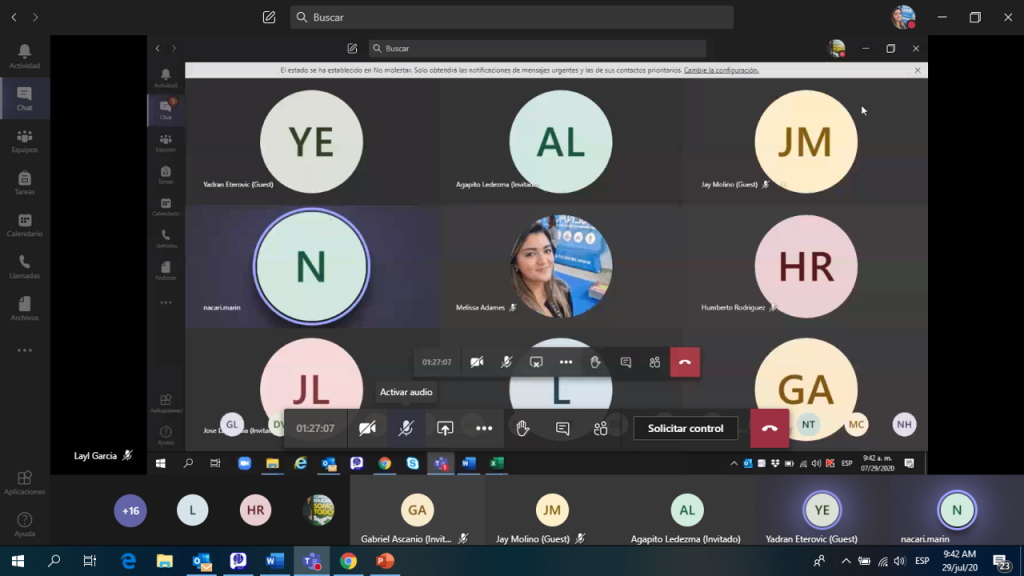
Task: Select Melissa Adames' video tile
Action: coord(561,266)
